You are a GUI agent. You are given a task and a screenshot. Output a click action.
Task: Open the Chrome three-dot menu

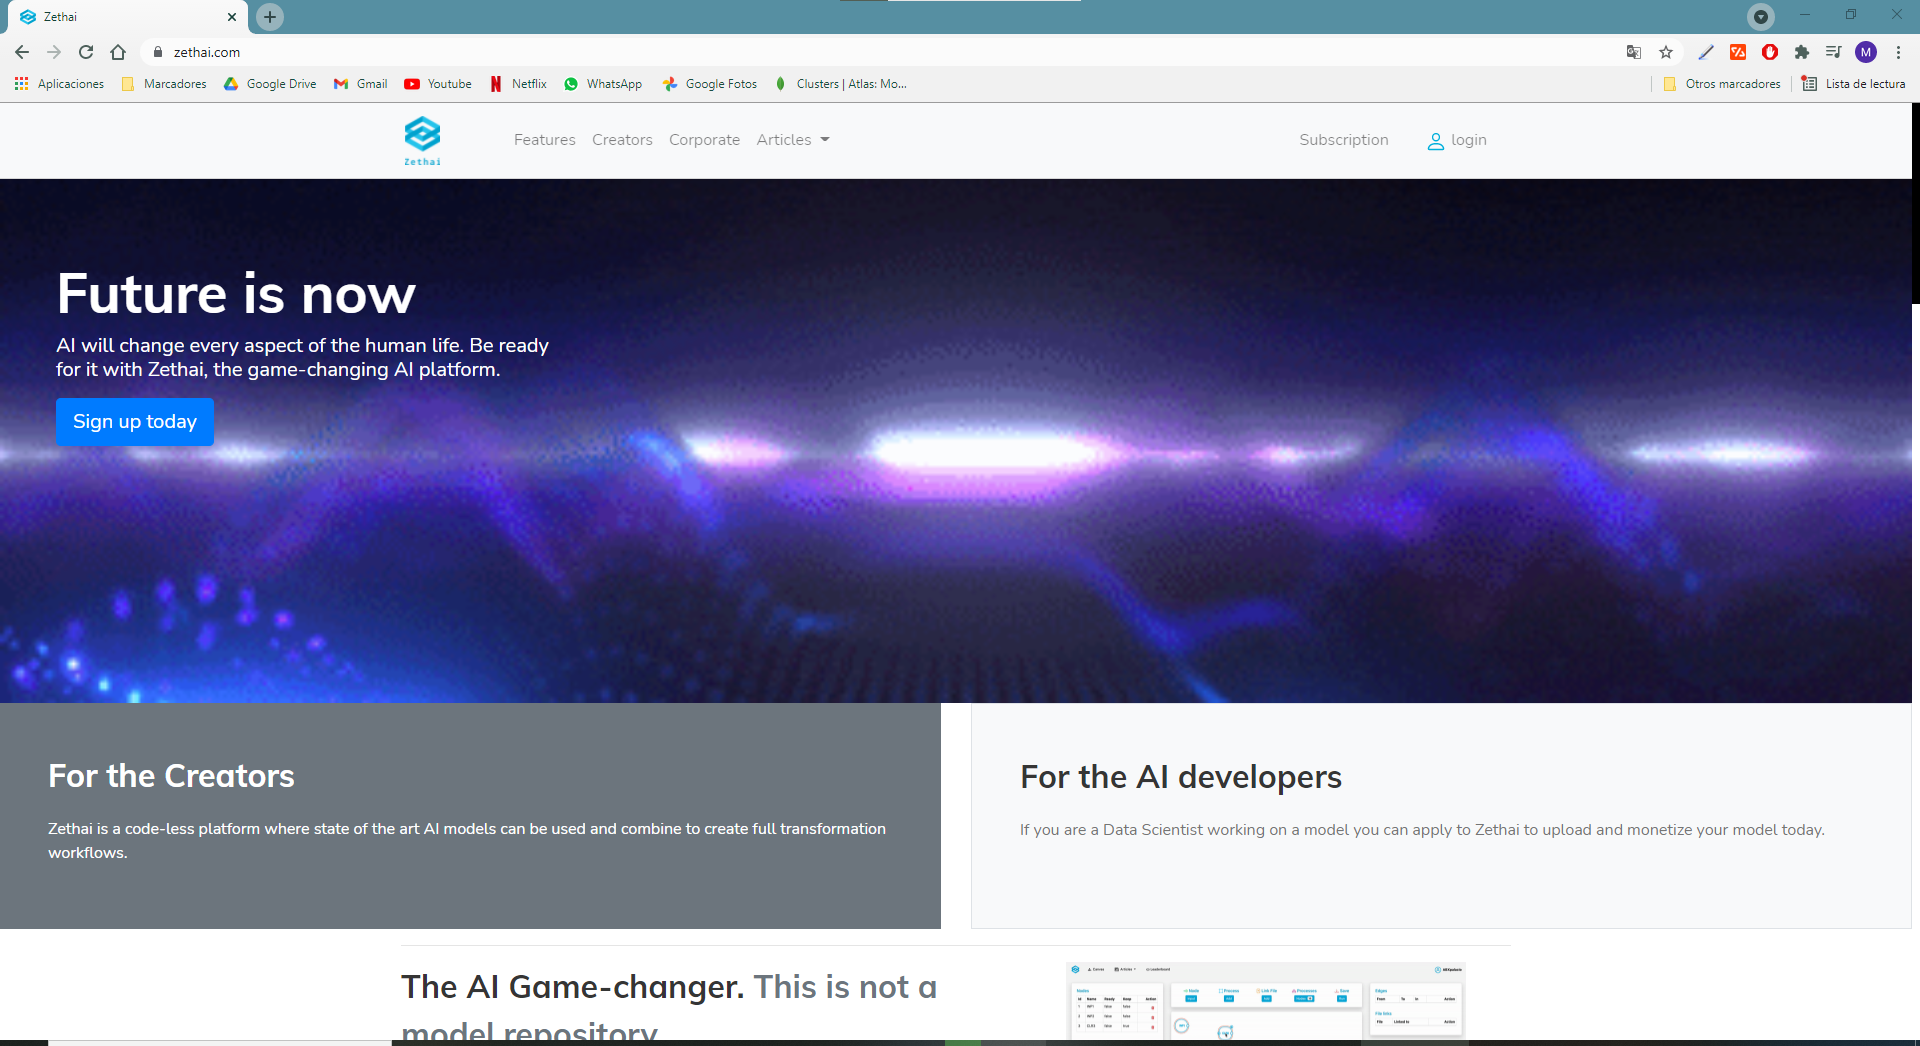pyautogui.click(x=1898, y=52)
